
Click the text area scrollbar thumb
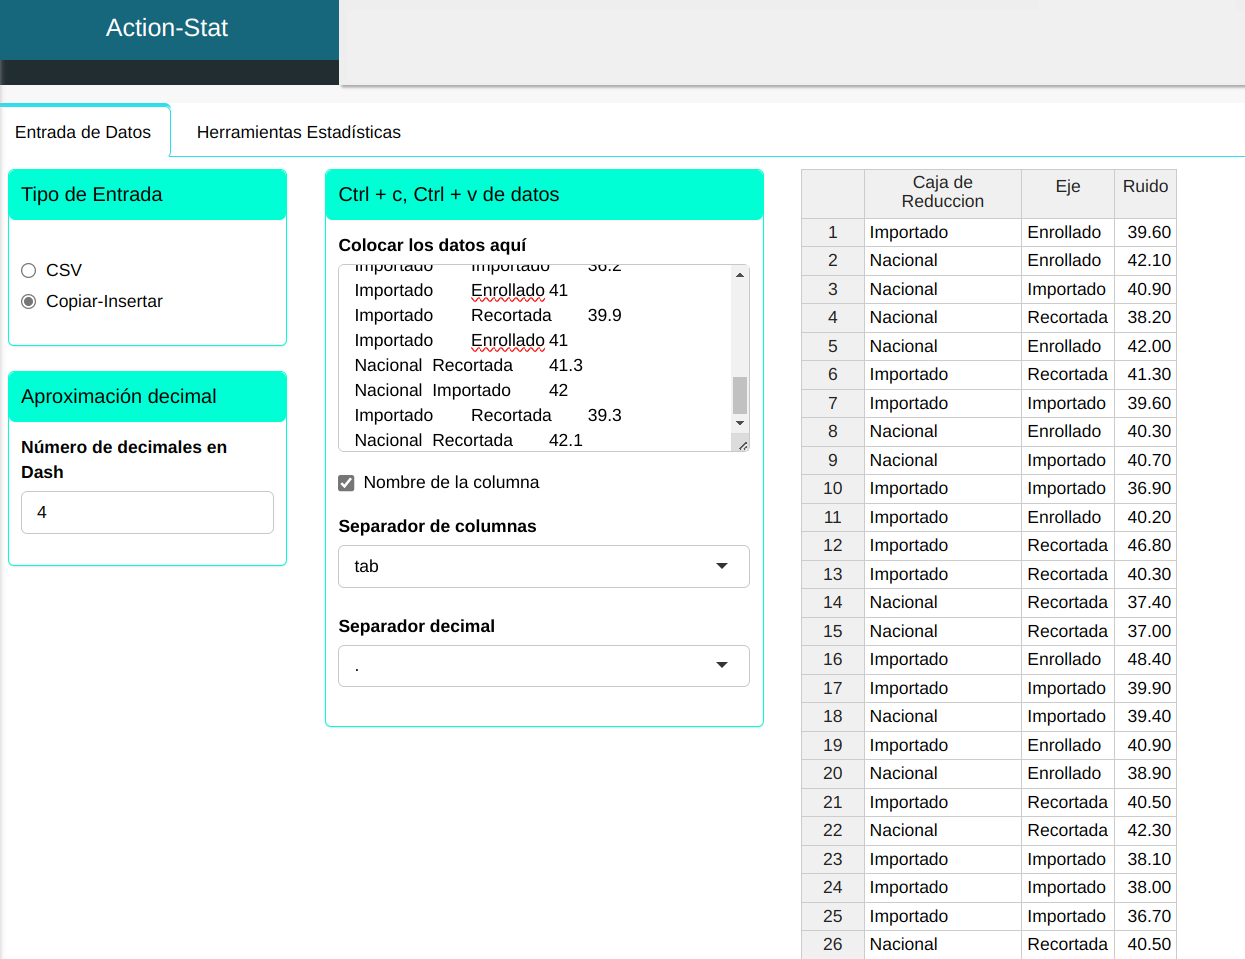click(x=740, y=395)
